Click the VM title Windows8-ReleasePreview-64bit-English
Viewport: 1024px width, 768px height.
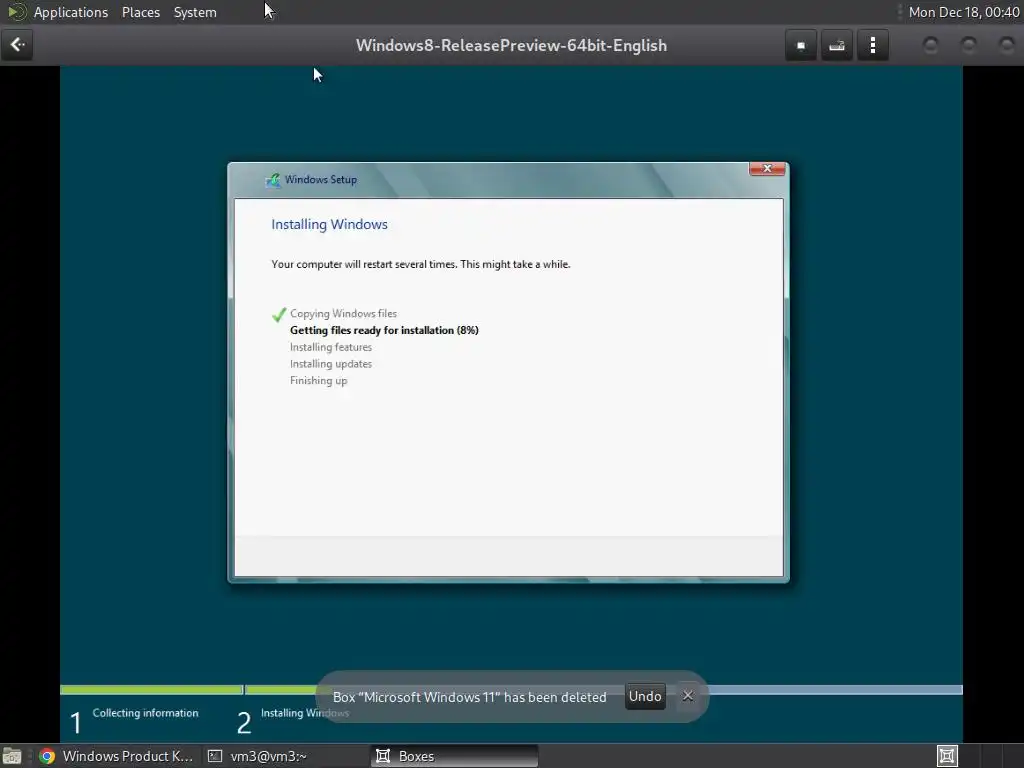click(511, 46)
